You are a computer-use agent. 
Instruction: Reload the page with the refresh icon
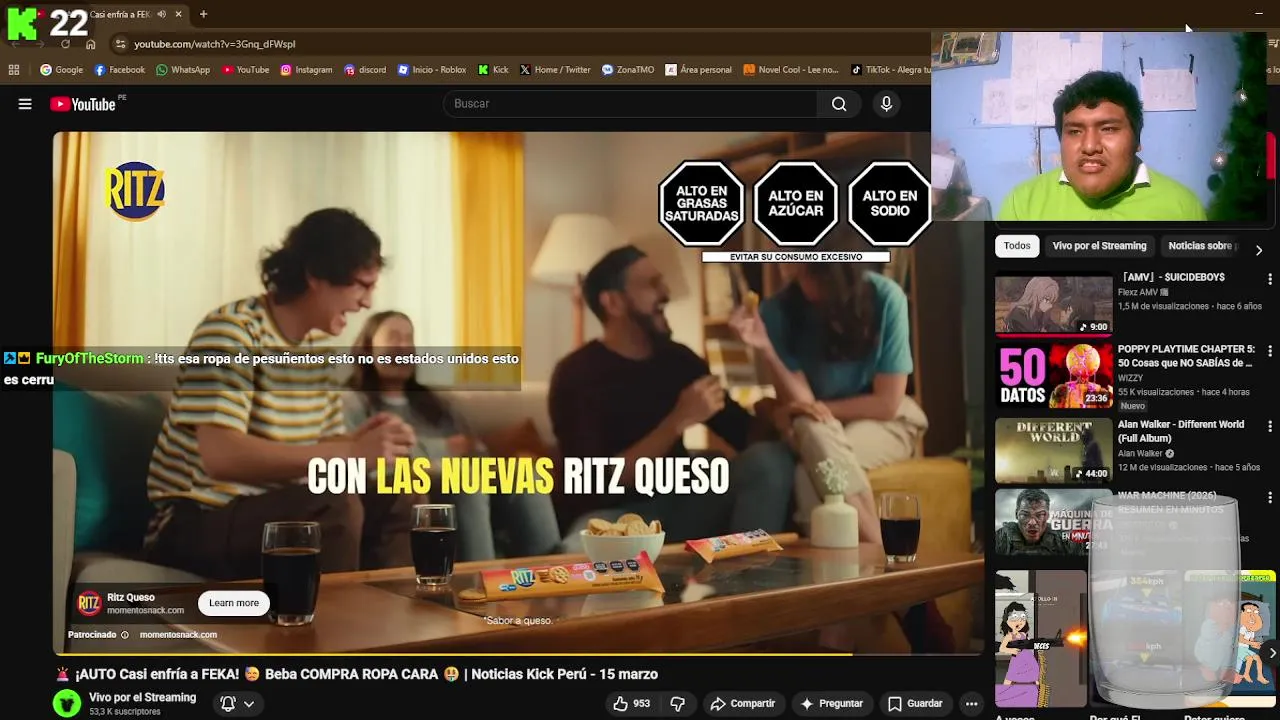65,44
